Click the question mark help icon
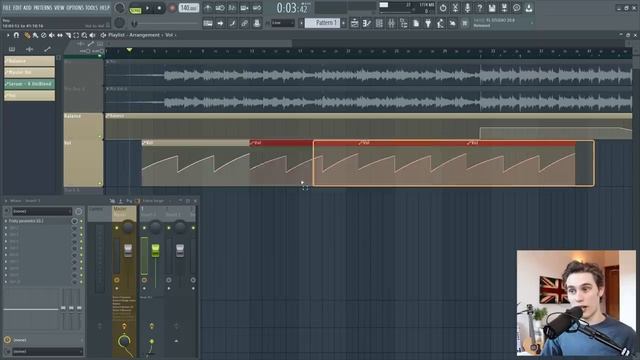The width and height of the screenshot is (640, 360). 480,8
